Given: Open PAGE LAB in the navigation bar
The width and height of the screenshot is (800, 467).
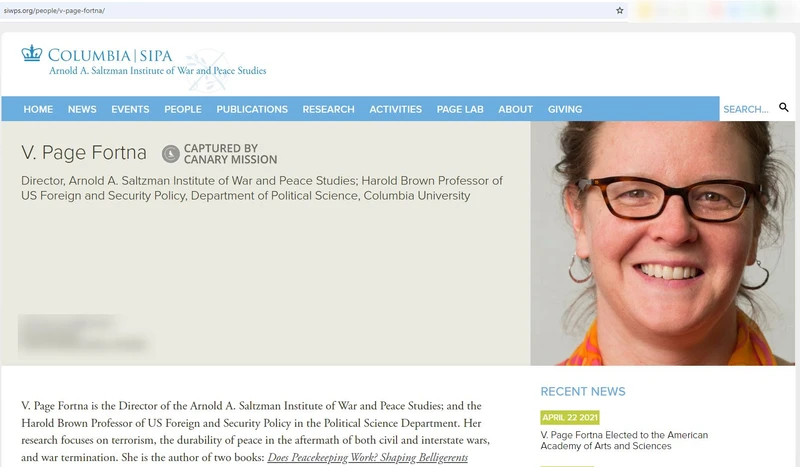Looking at the screenshot, I should click(x=460, y=109).
